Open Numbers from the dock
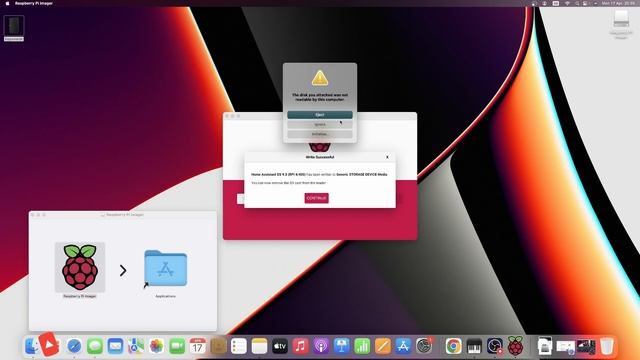Image resolution: width=640 pixels, height=360 pixels. [x=362, y=346]
